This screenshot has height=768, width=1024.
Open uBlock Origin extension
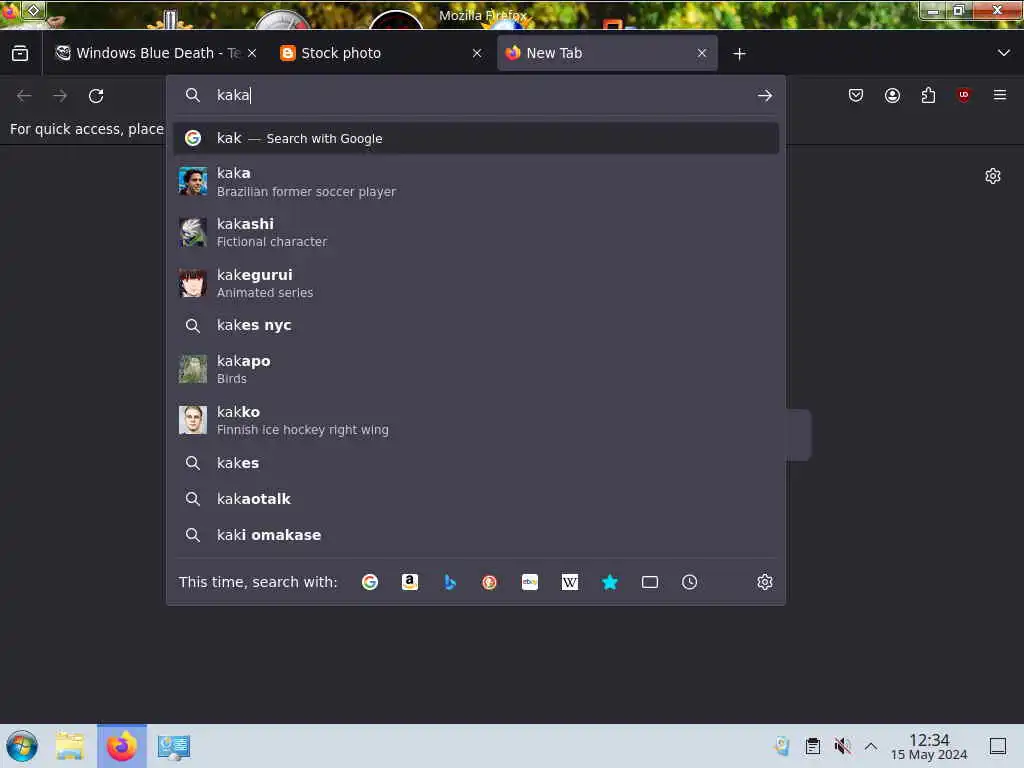click(x=963, y=96)
